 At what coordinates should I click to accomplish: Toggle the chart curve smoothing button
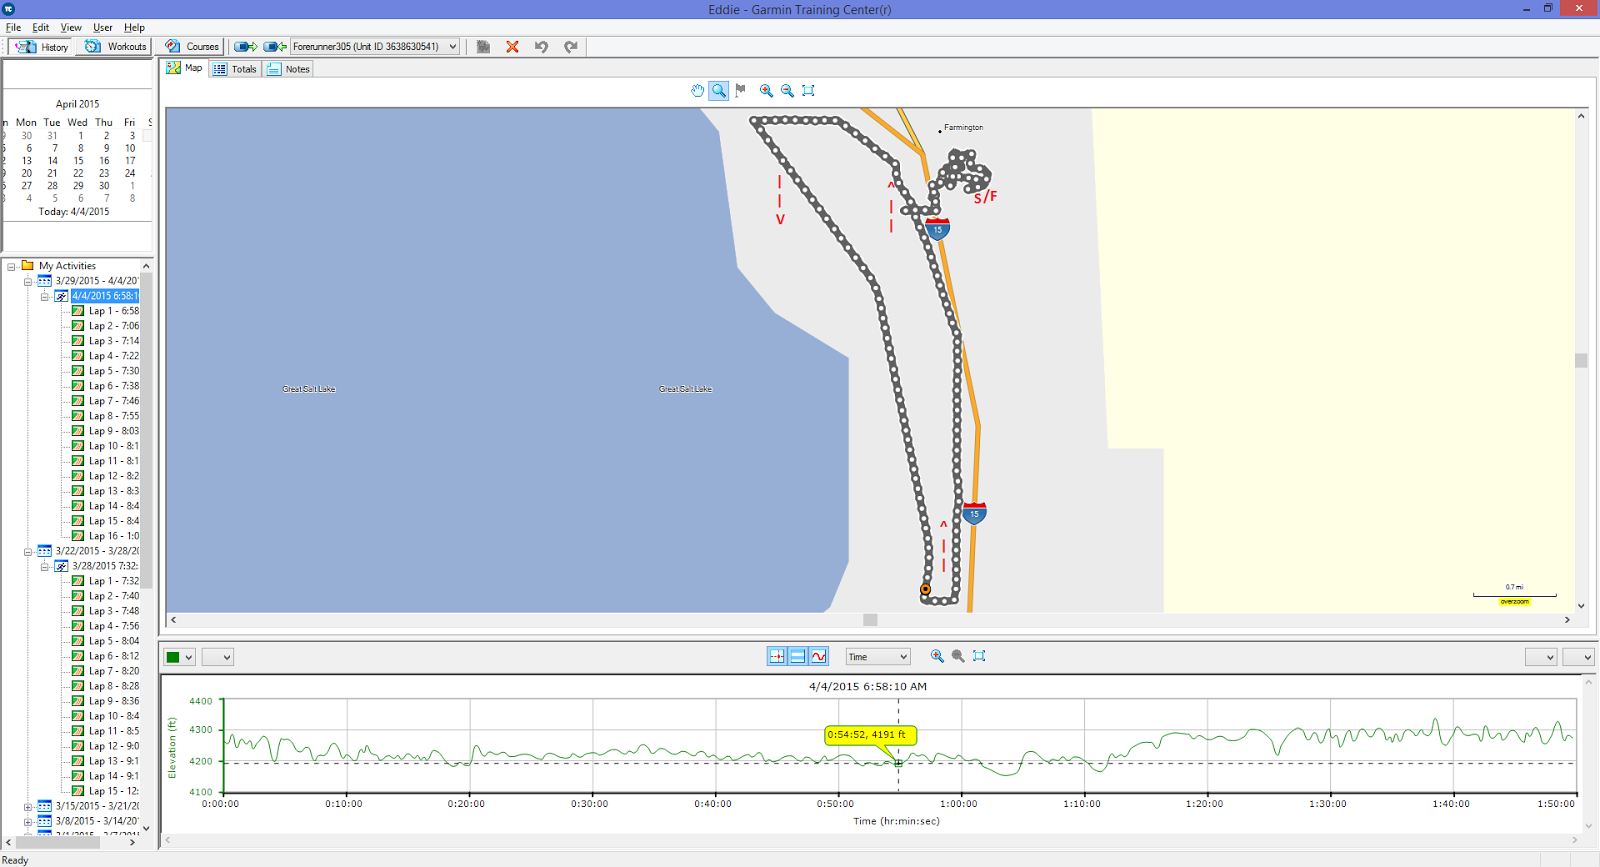coord(819,656)
